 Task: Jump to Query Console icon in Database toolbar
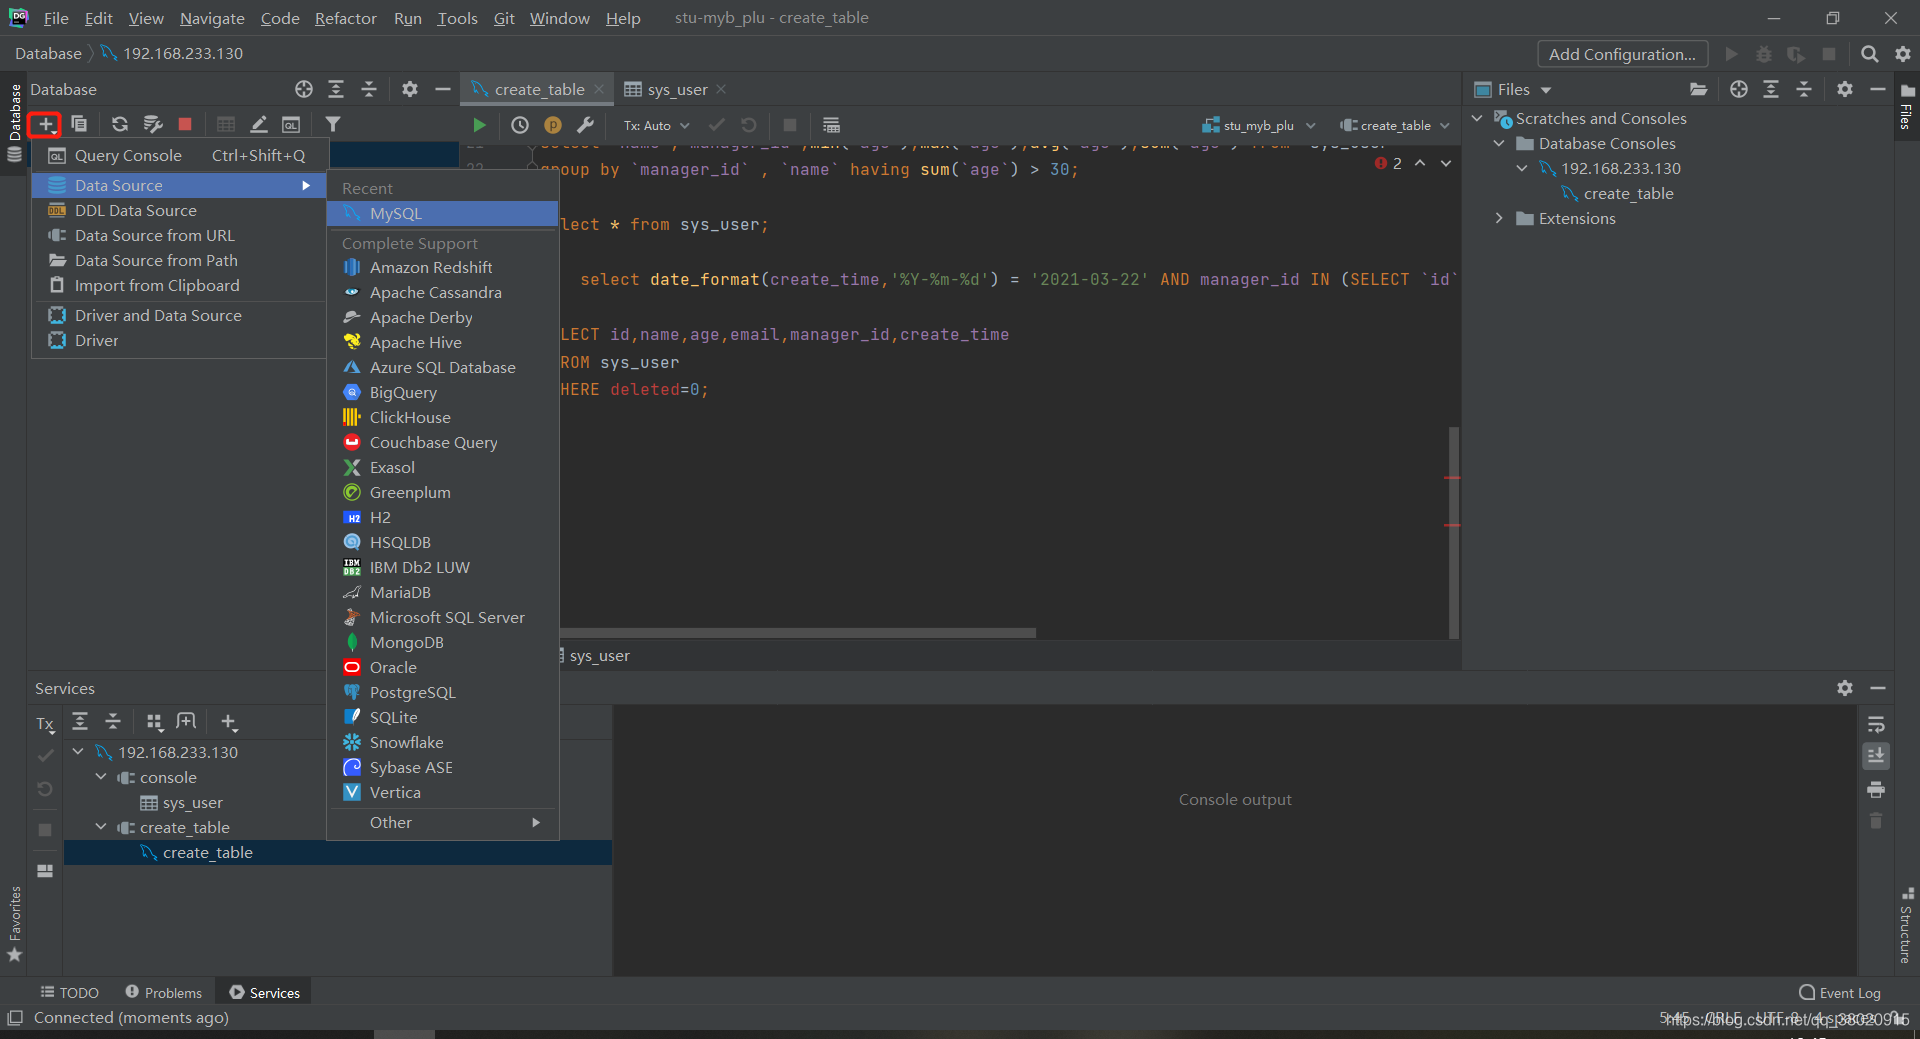(x=291, y=124)
